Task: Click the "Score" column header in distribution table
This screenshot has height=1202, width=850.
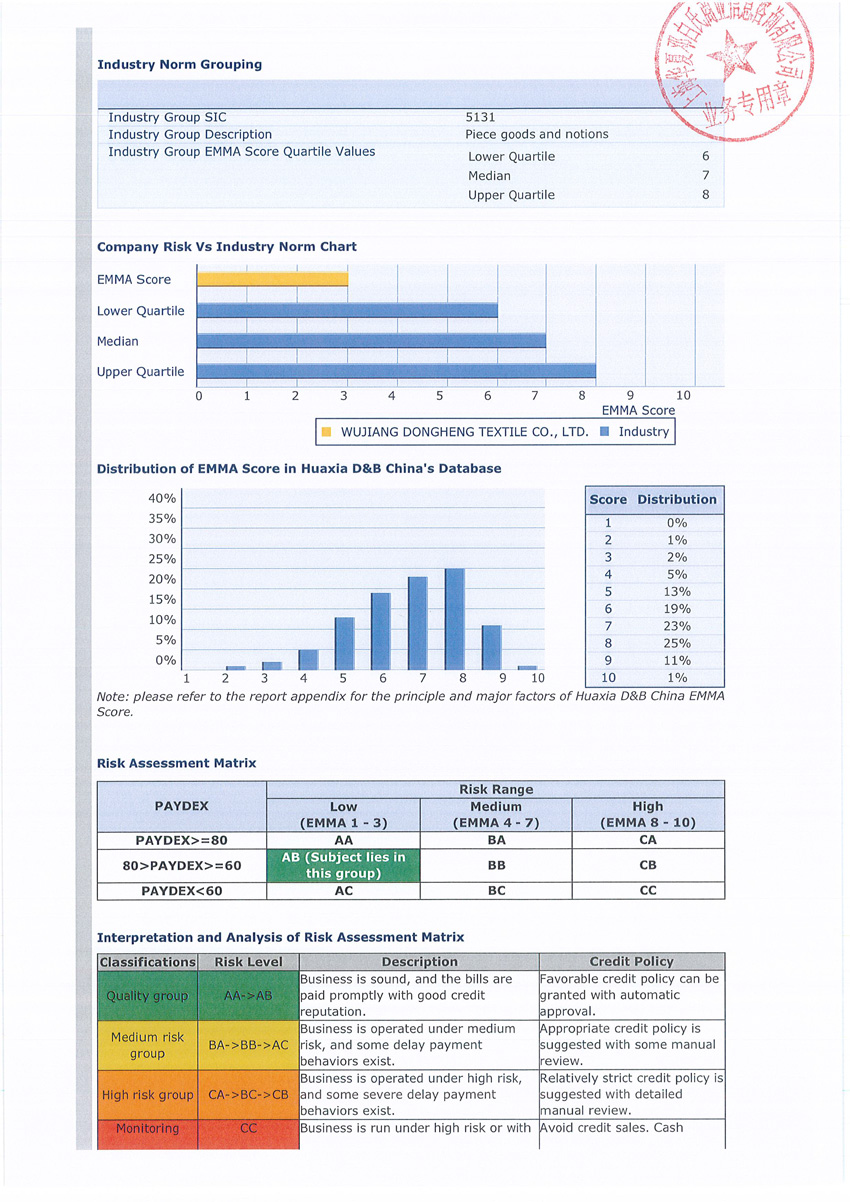Action: [608, 499]
